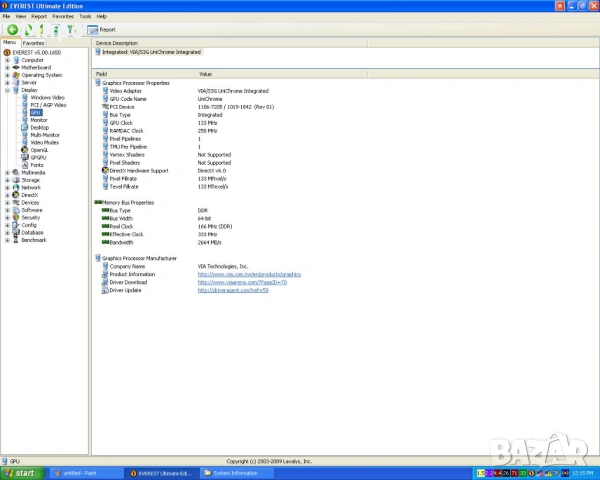Open the Help menu

(x=101, y=16)
